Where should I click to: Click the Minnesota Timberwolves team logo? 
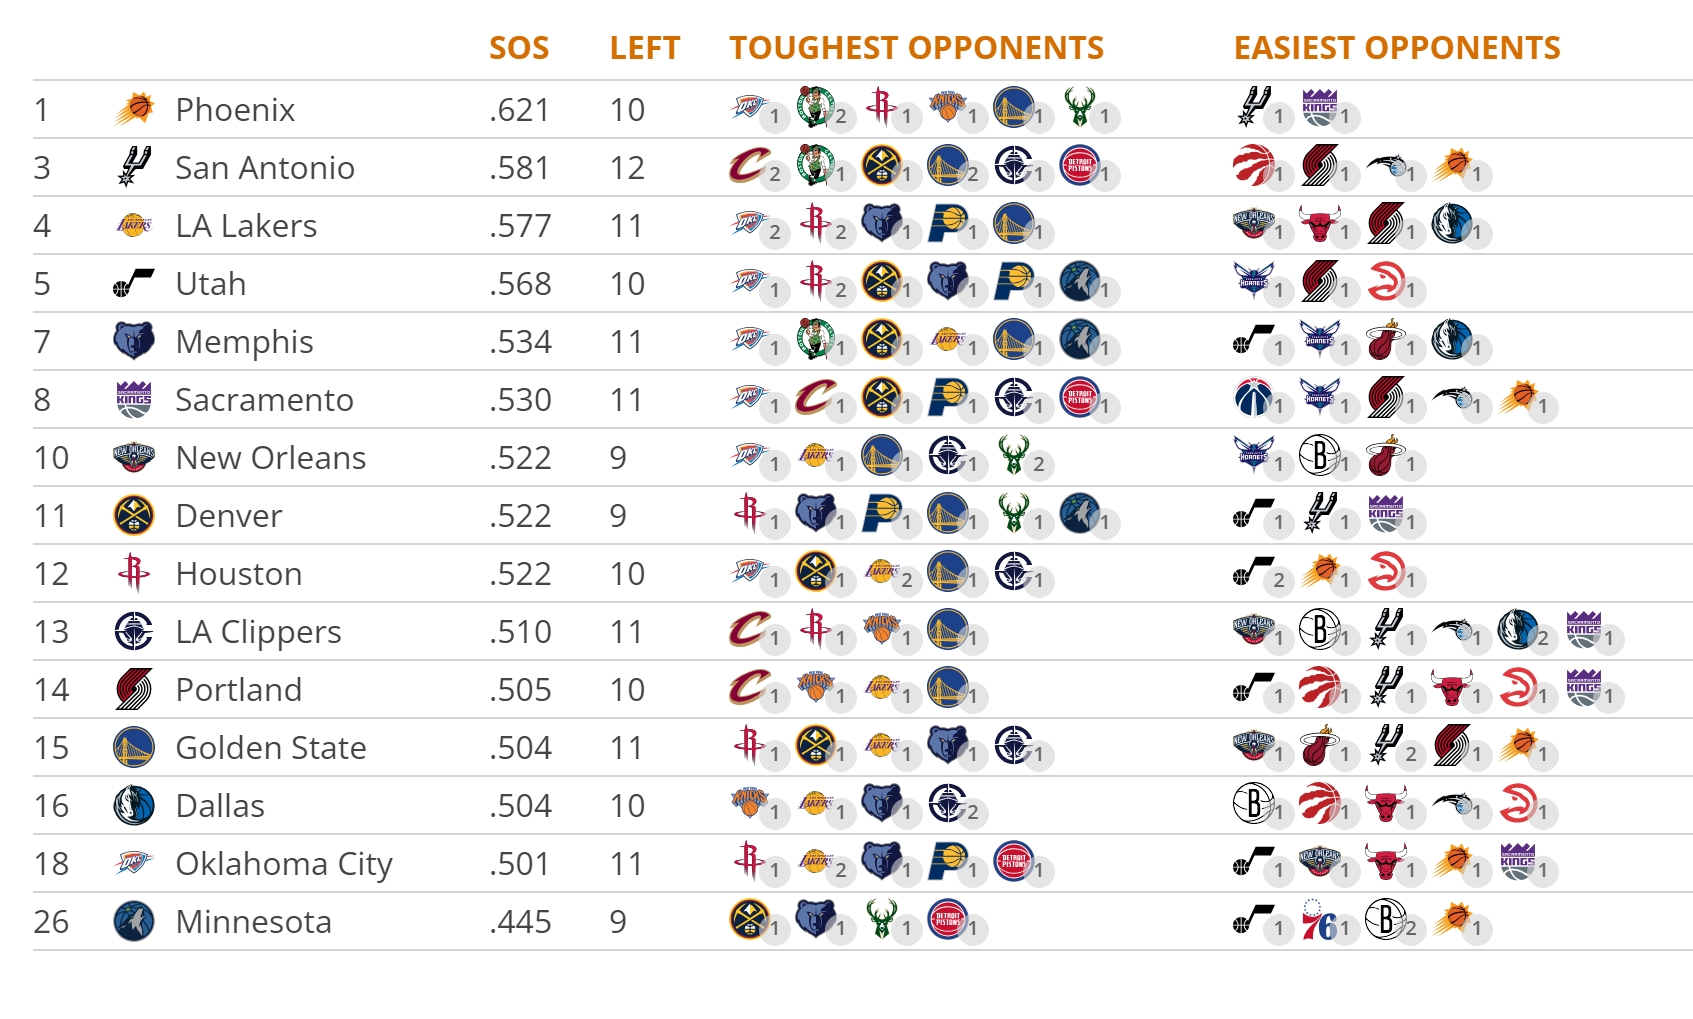coord(134,921)
